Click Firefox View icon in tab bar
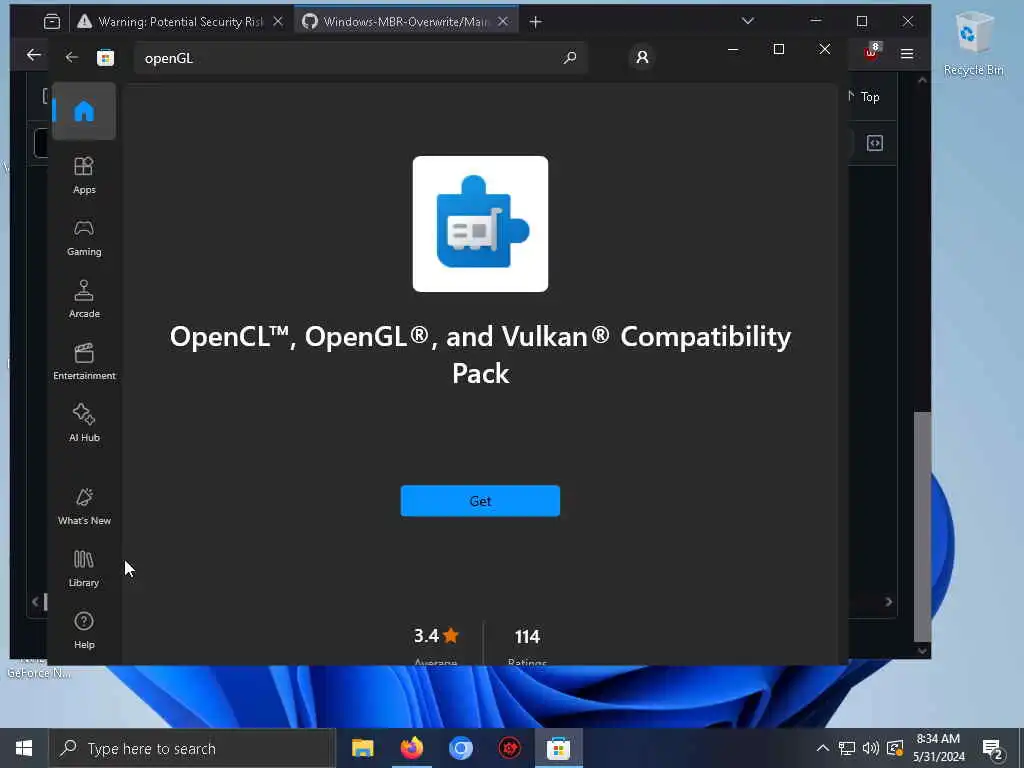 click(52, 22)
